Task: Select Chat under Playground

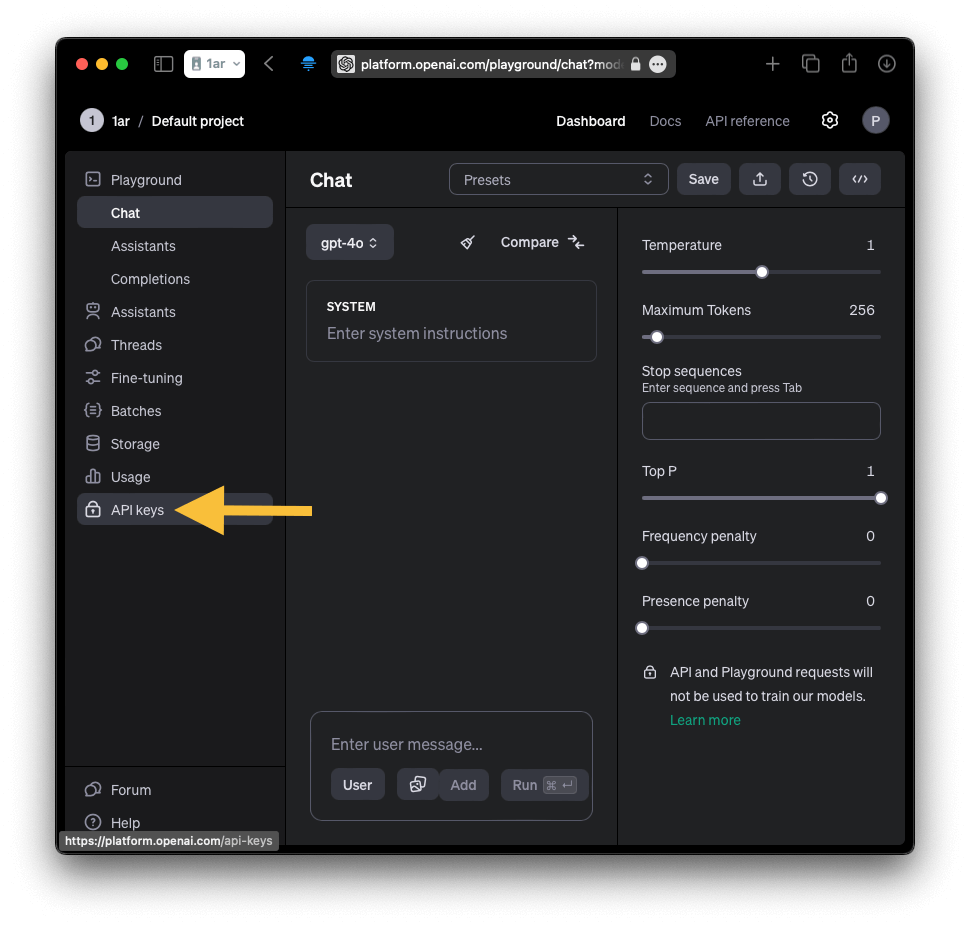Action: (175, 213)
